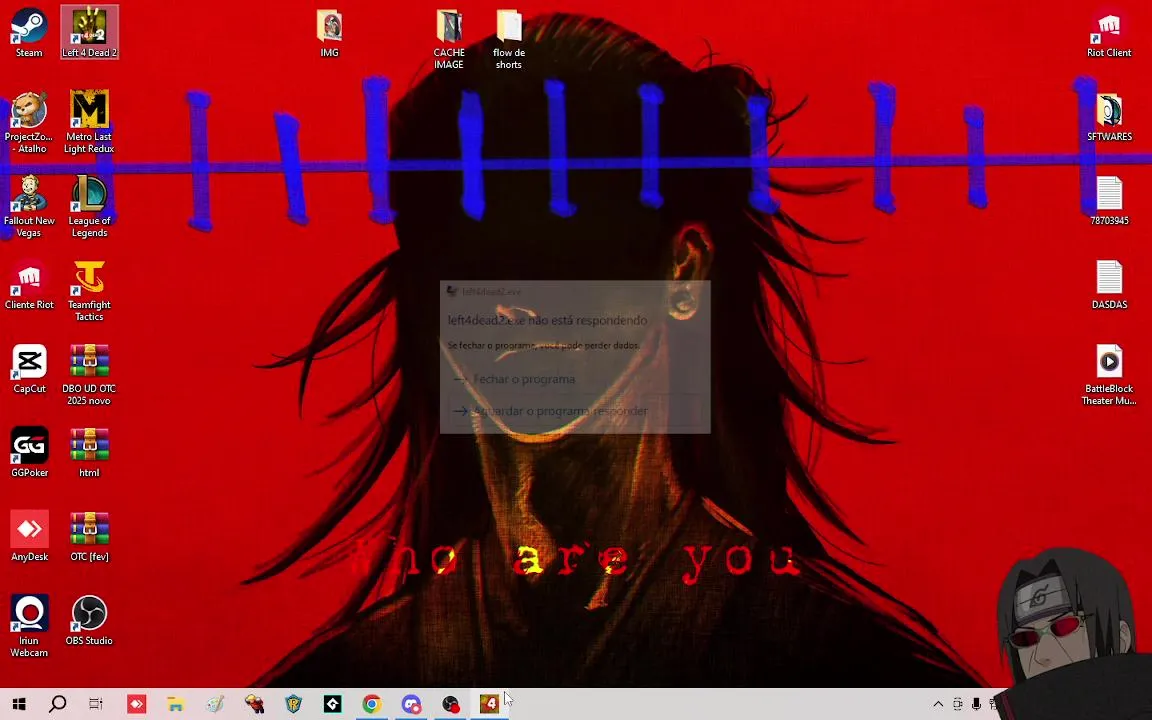
Task: Open the red character game taskbar icon
Action: tap(254, 704)
